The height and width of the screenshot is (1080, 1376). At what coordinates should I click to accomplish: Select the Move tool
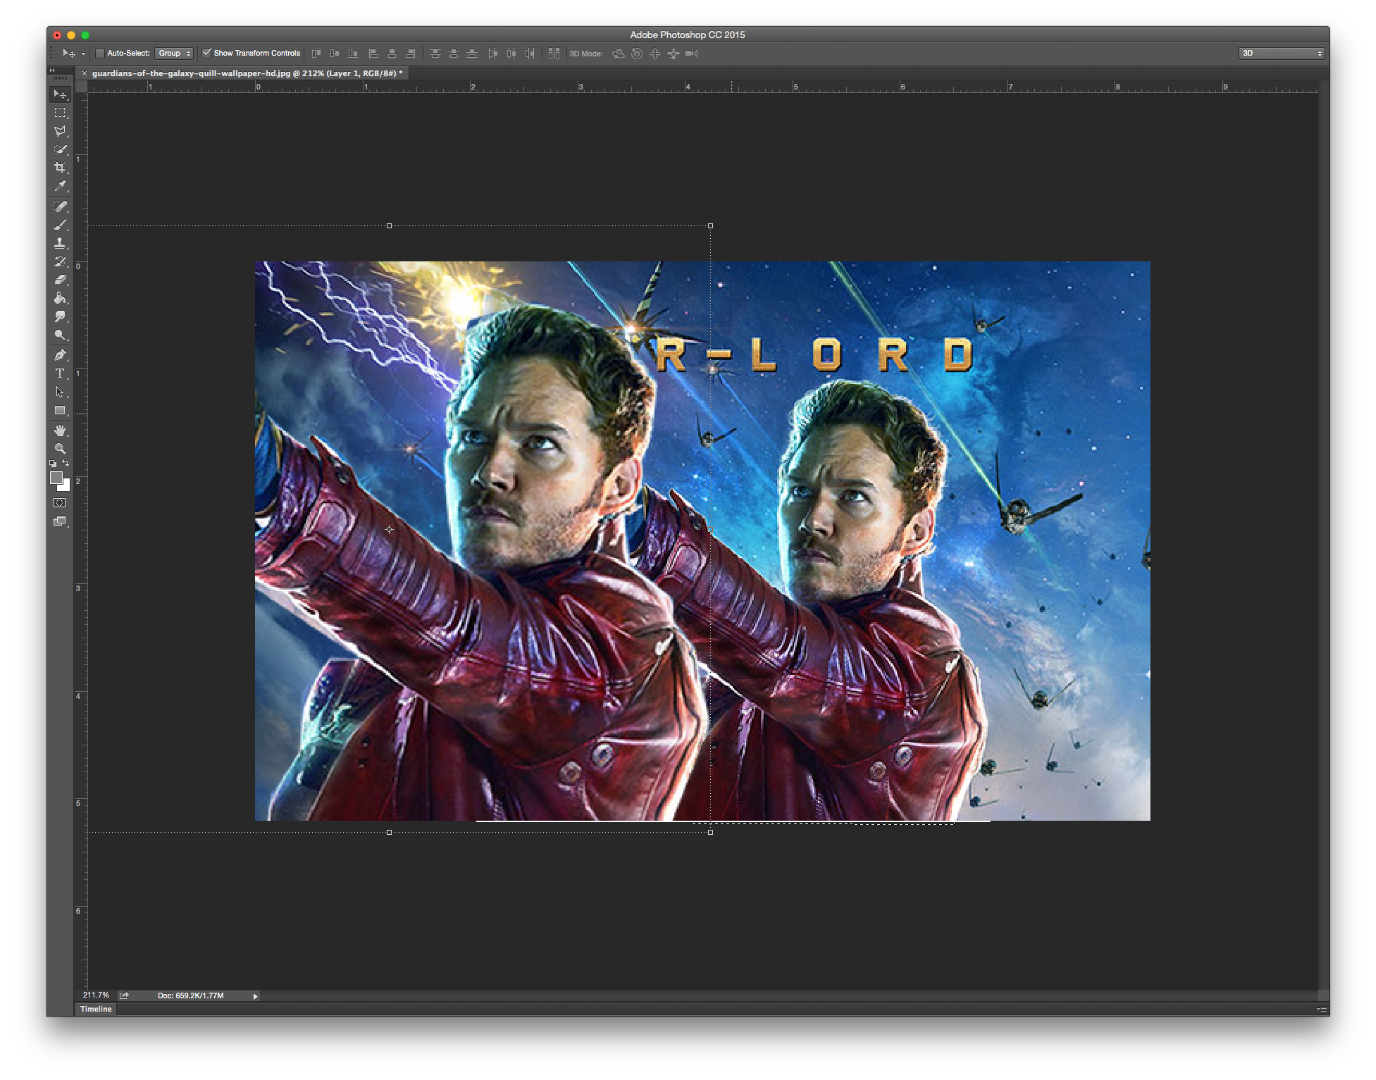click(x=60, y=93)
